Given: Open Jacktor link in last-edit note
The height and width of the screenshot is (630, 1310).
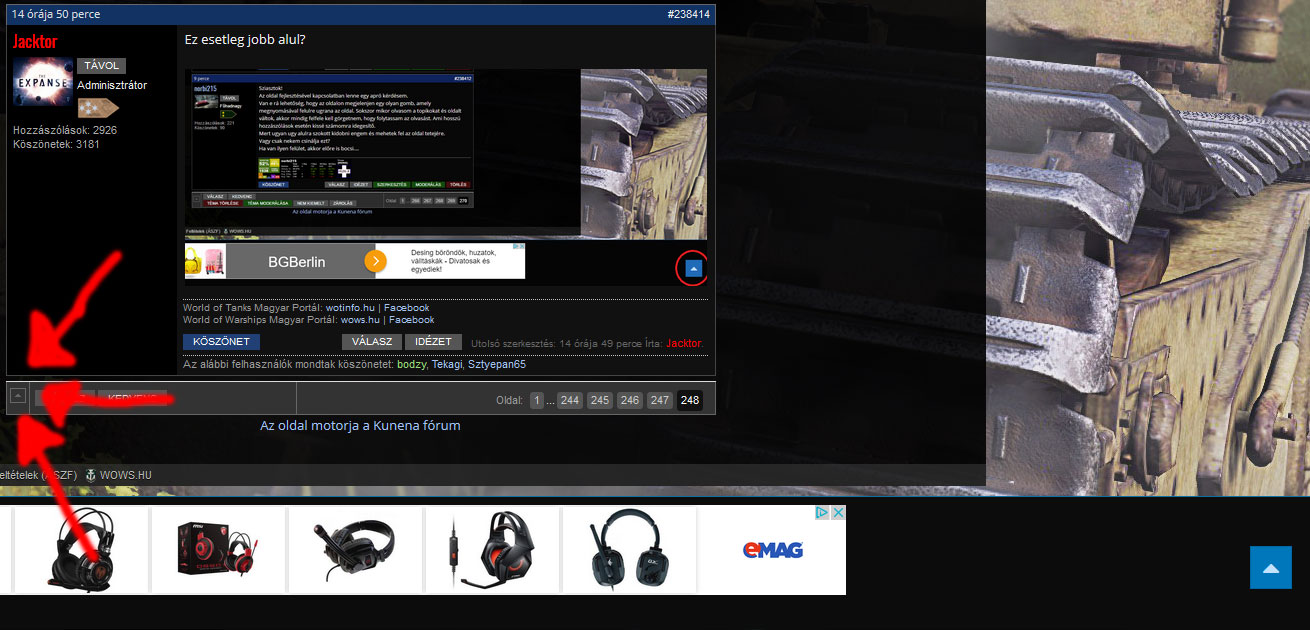Looking at the screenshot, I should 684,343.
